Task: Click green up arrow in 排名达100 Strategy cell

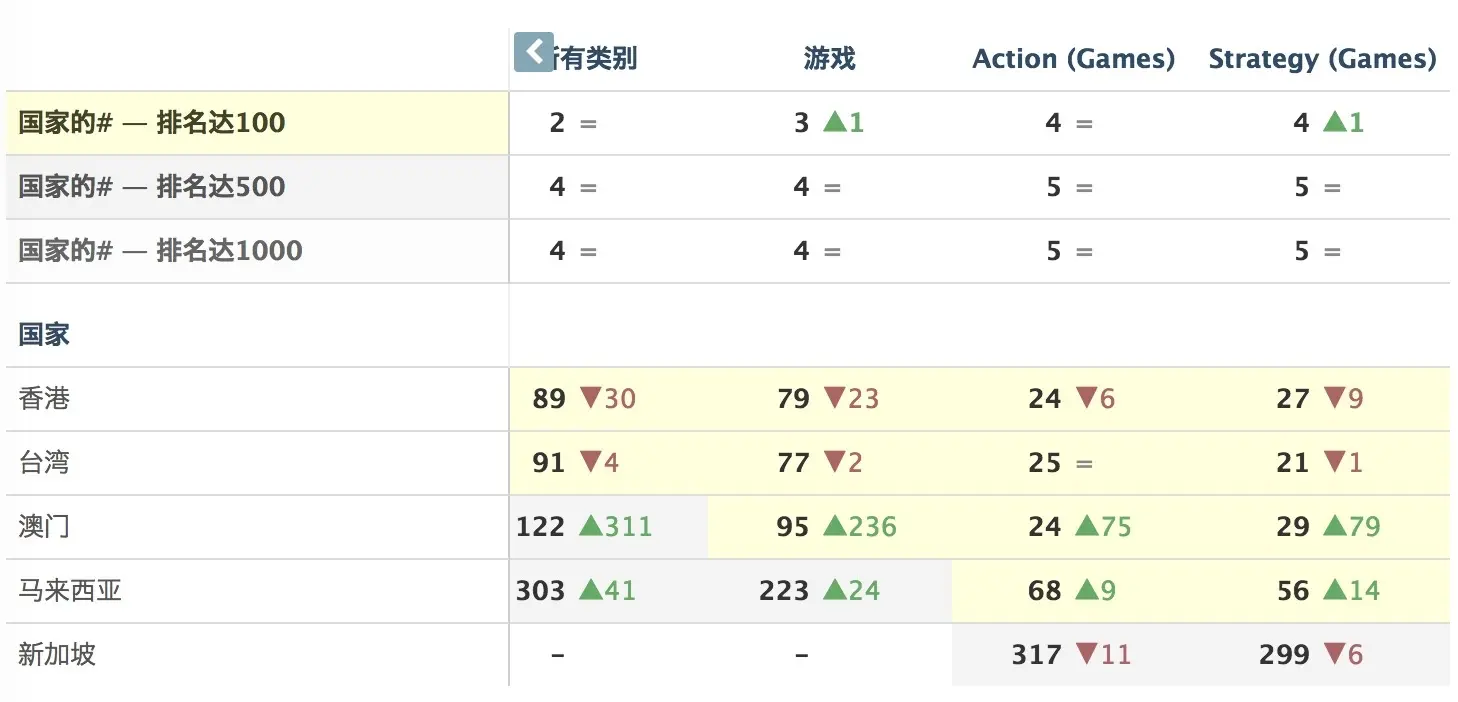Action: (1335, 122)
